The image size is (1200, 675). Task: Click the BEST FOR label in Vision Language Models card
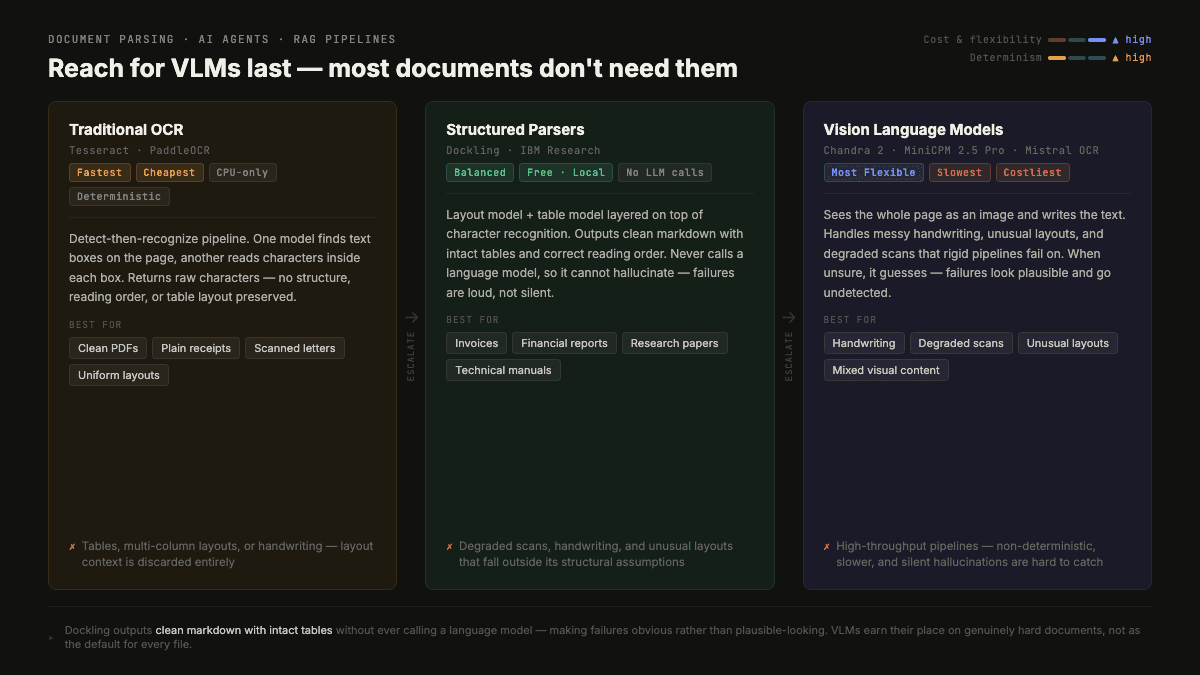point(850,320)
